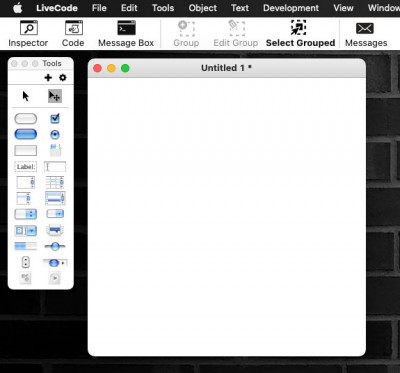This screenshot has width=400, height=373.
Task: Open the Code editor icon
Action: pos(73,34)
